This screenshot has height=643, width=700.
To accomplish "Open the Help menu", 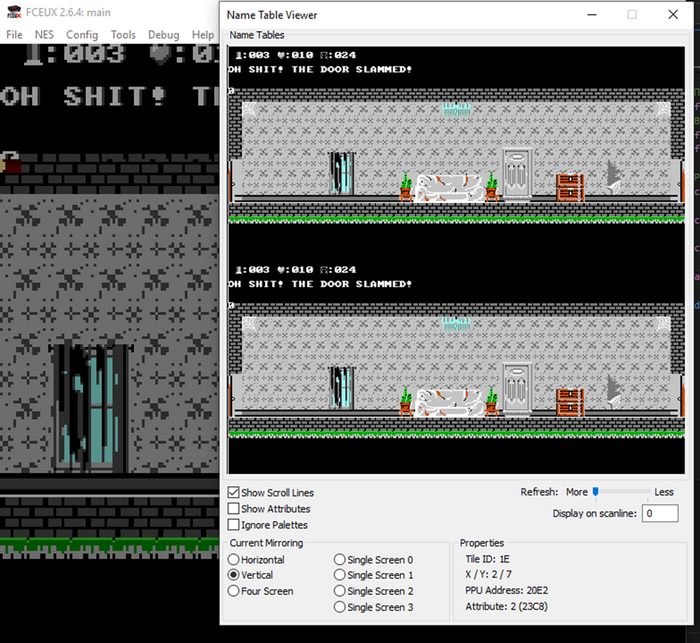I will 203,34.
